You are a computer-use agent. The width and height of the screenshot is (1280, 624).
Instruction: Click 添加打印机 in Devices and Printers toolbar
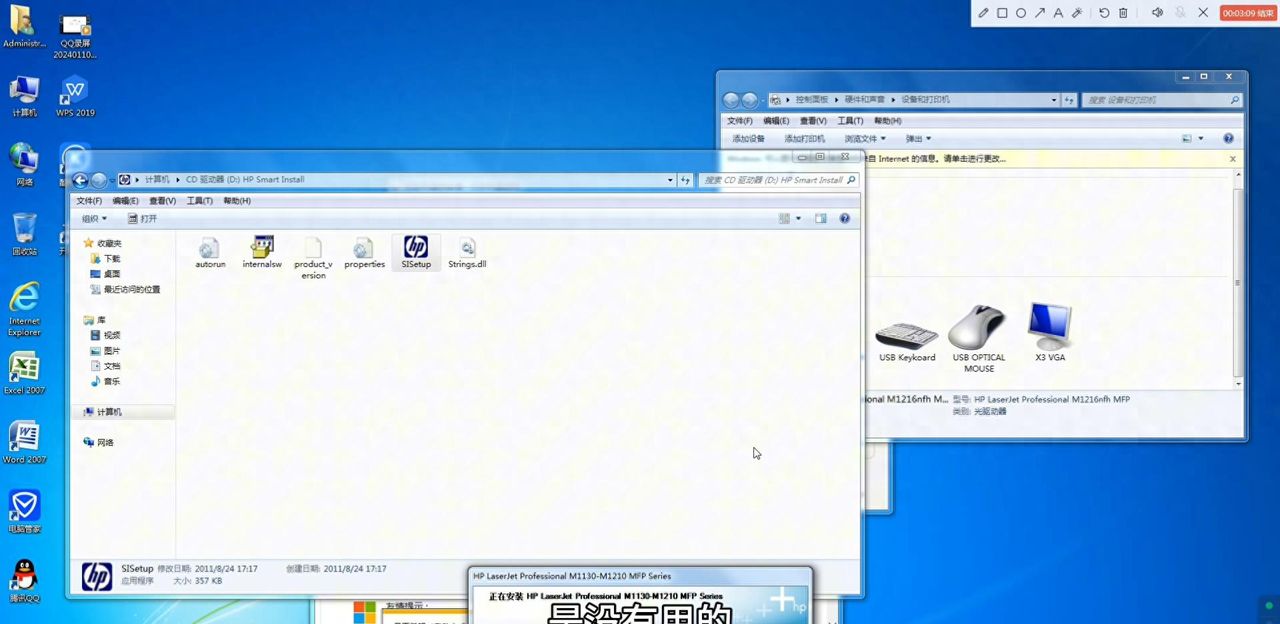click(x=805, y=139)
